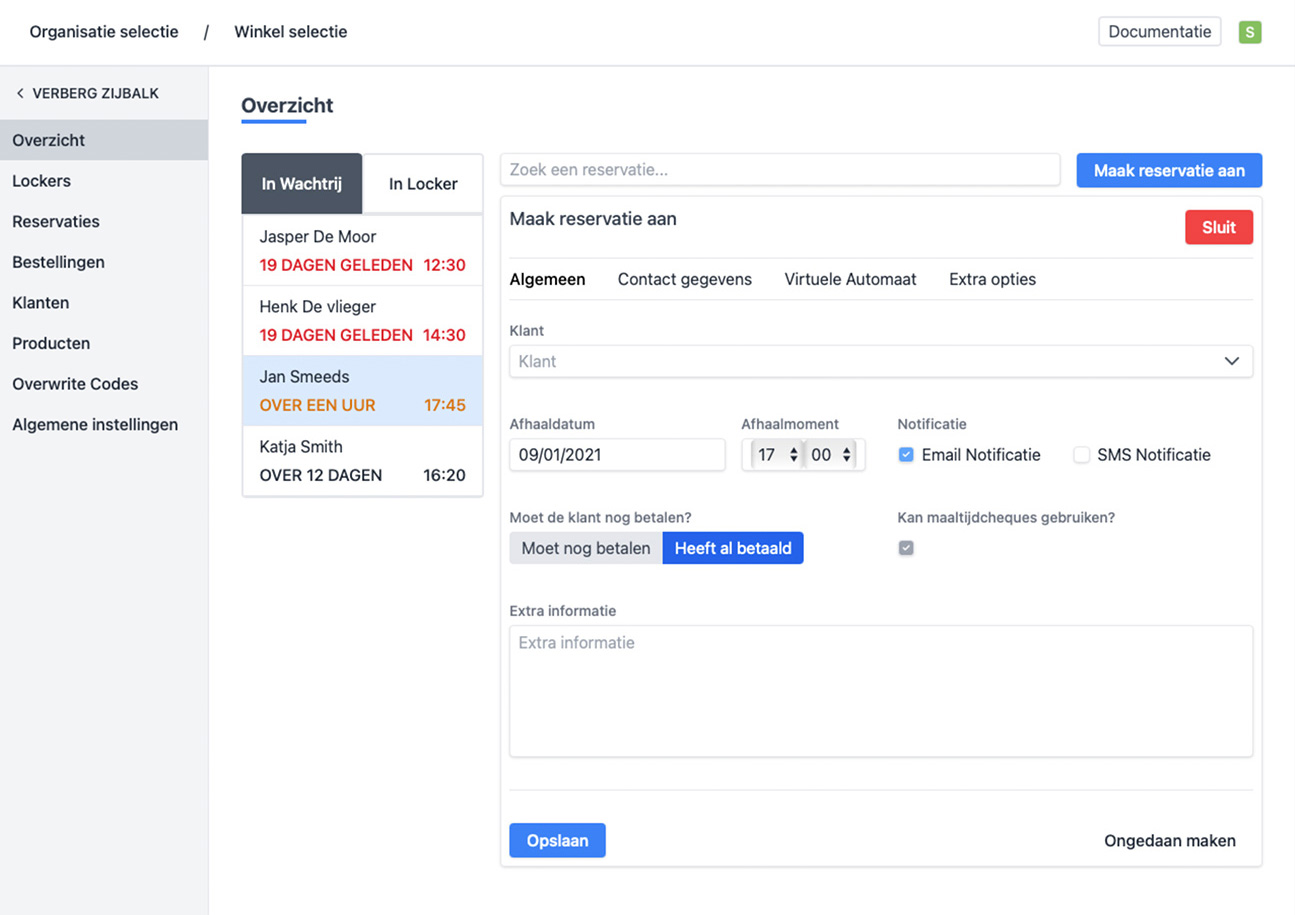The height and width of the screenshot is (915, 1295).
Task: Close the form with Sluit button
Action: 1218,227
